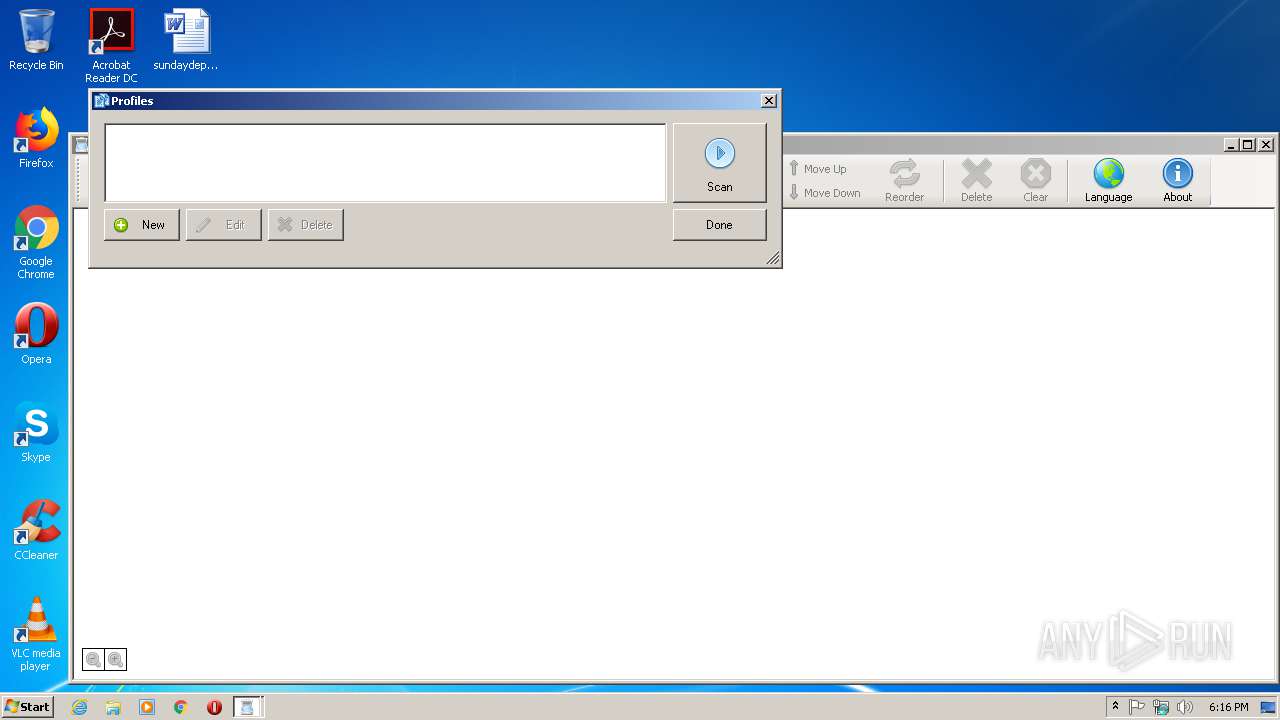Select the sundaydep Word document icon

(186, 40)
